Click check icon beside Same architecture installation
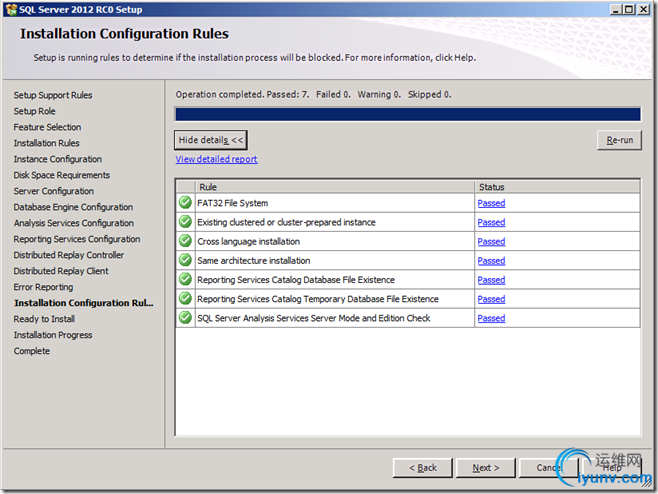 pyautogui.click(x=185, y=260)
